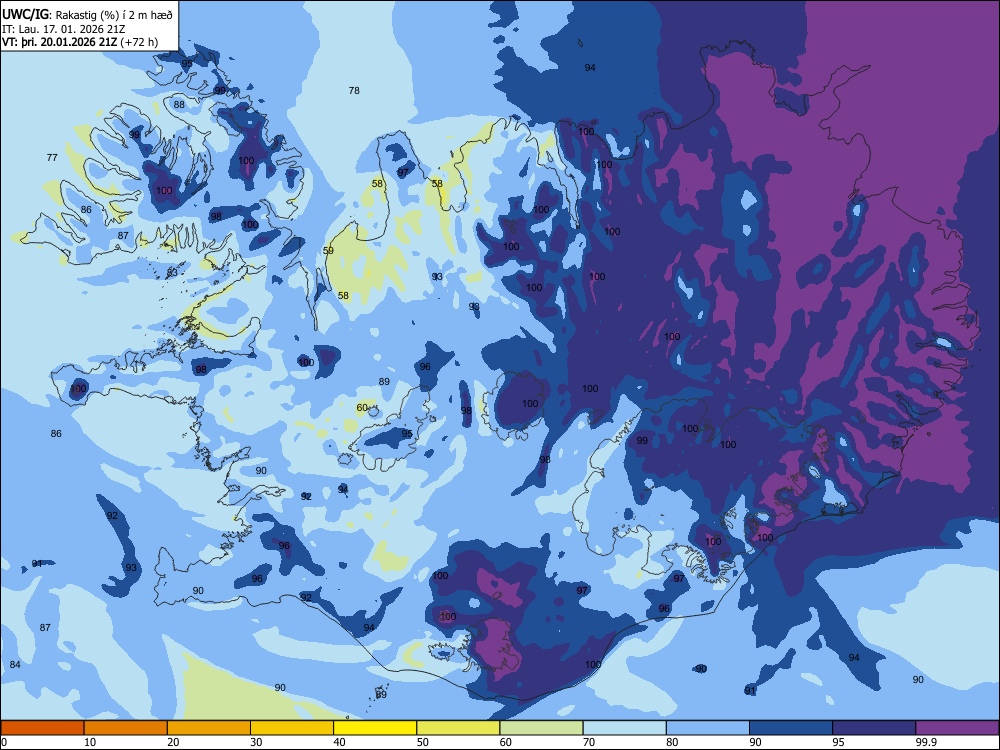Pick the amber 20–30 legend swatch
Image resolution: width=1000 pixels, height=750 pixels.
(x=209, y=728)
